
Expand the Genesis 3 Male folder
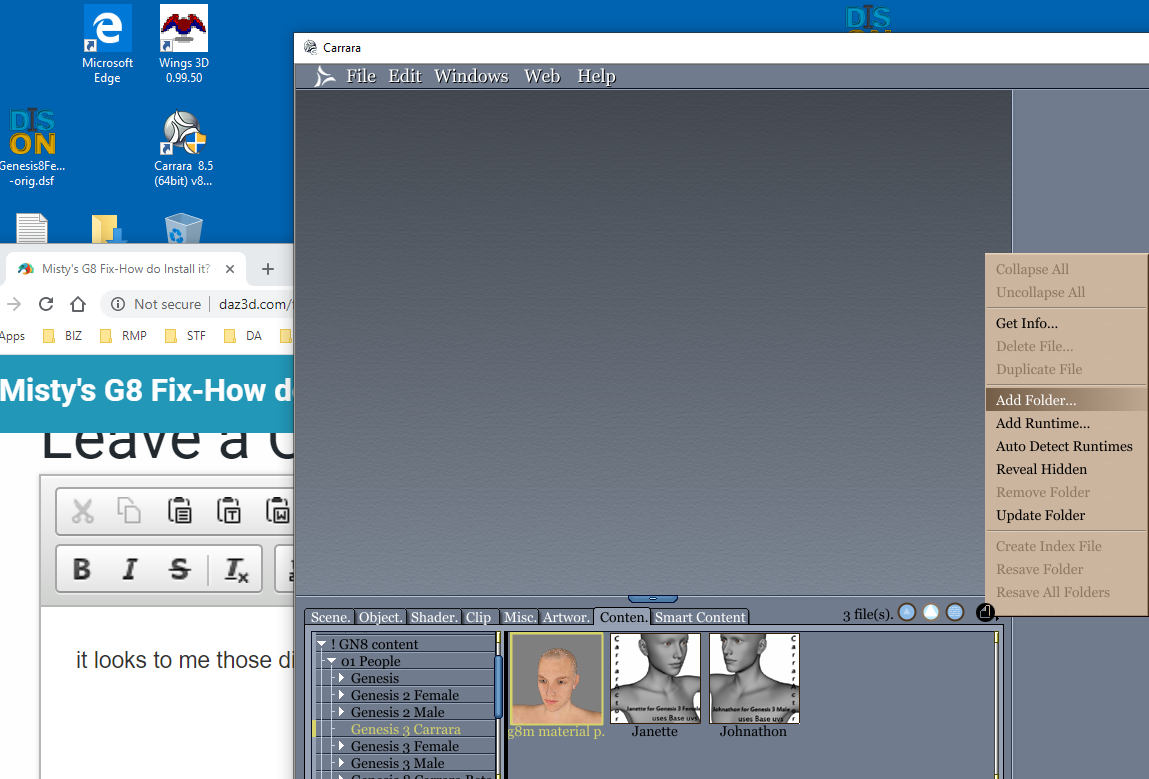pos(341,763)
